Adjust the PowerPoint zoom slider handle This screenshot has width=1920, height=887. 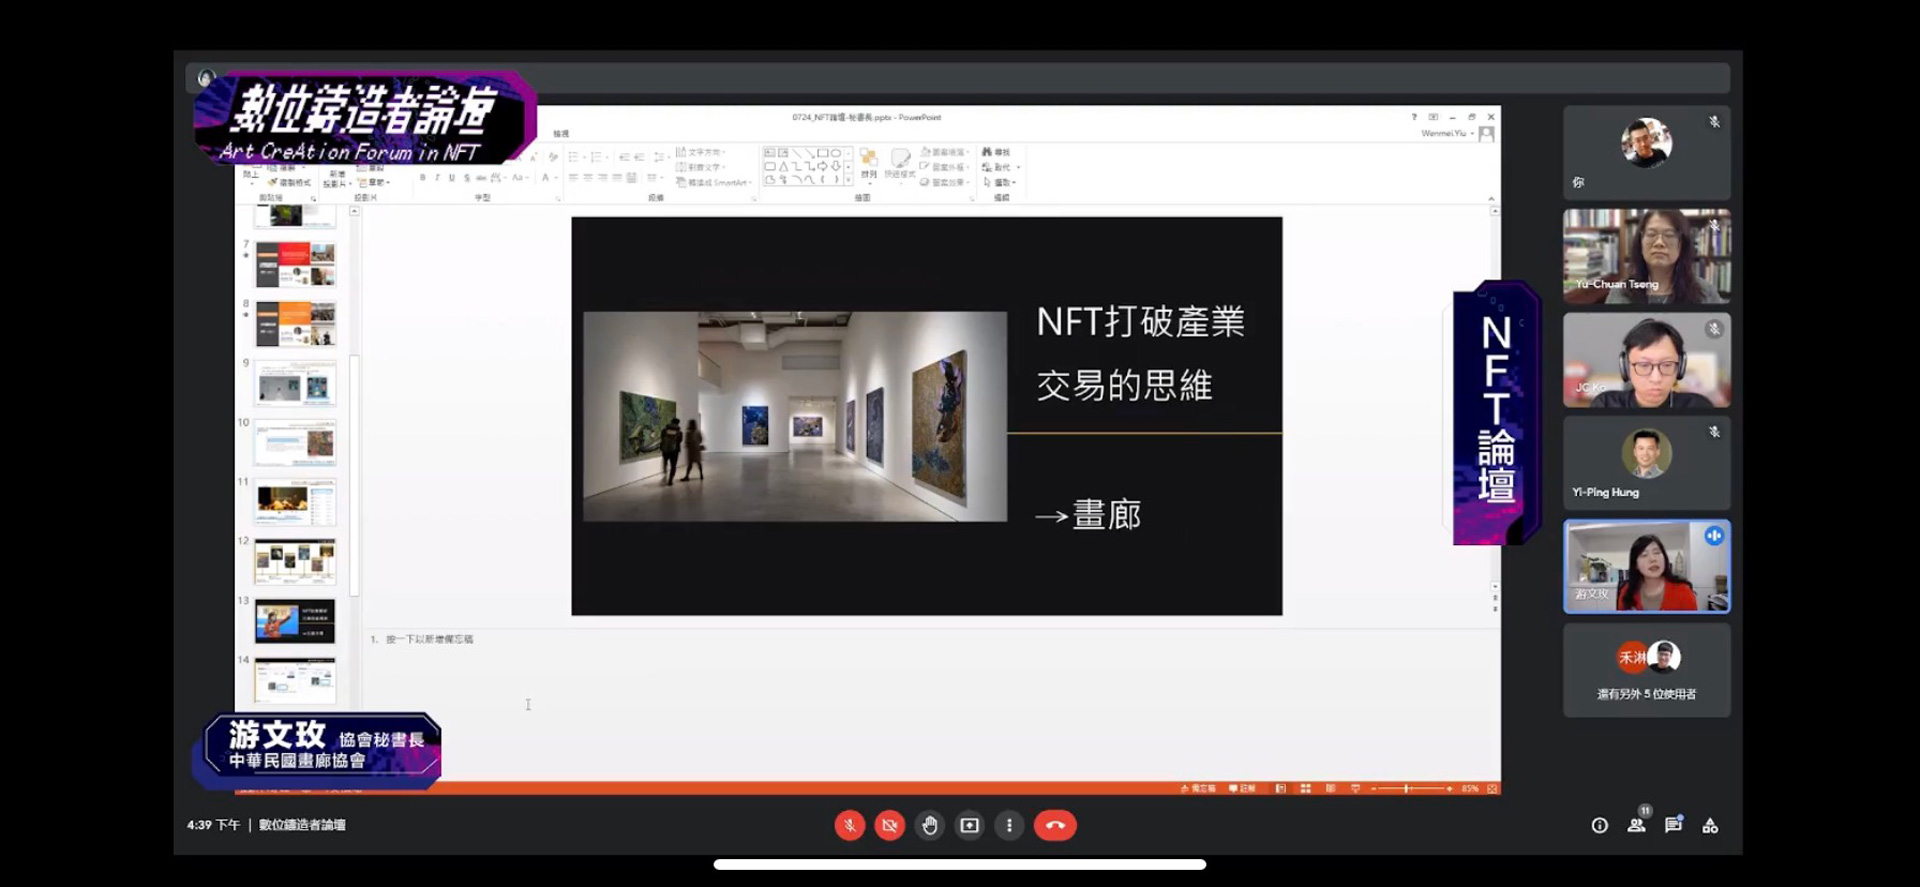coord(1406,788)
